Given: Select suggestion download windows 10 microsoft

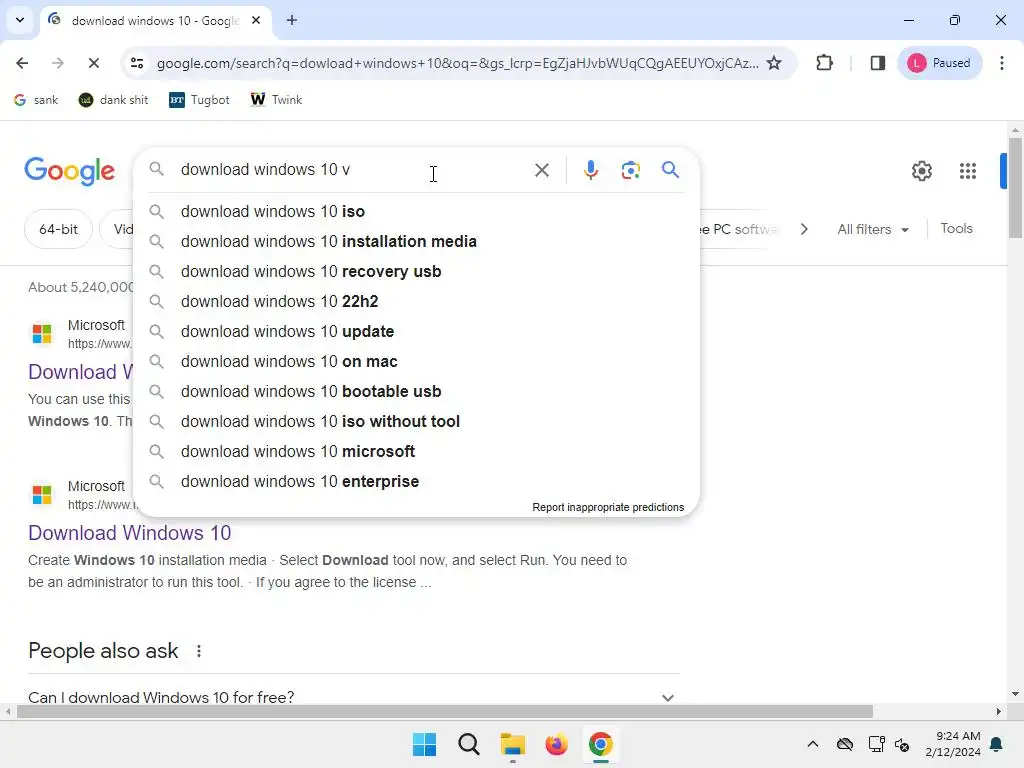Looking at the screenshot, I should pos(416,452).
